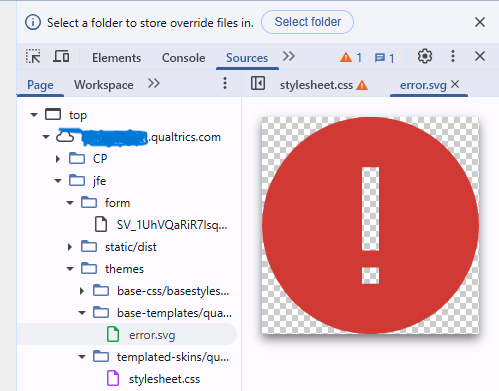Switch to the Elements panel

pyautogui.click(x=117, y=58)
